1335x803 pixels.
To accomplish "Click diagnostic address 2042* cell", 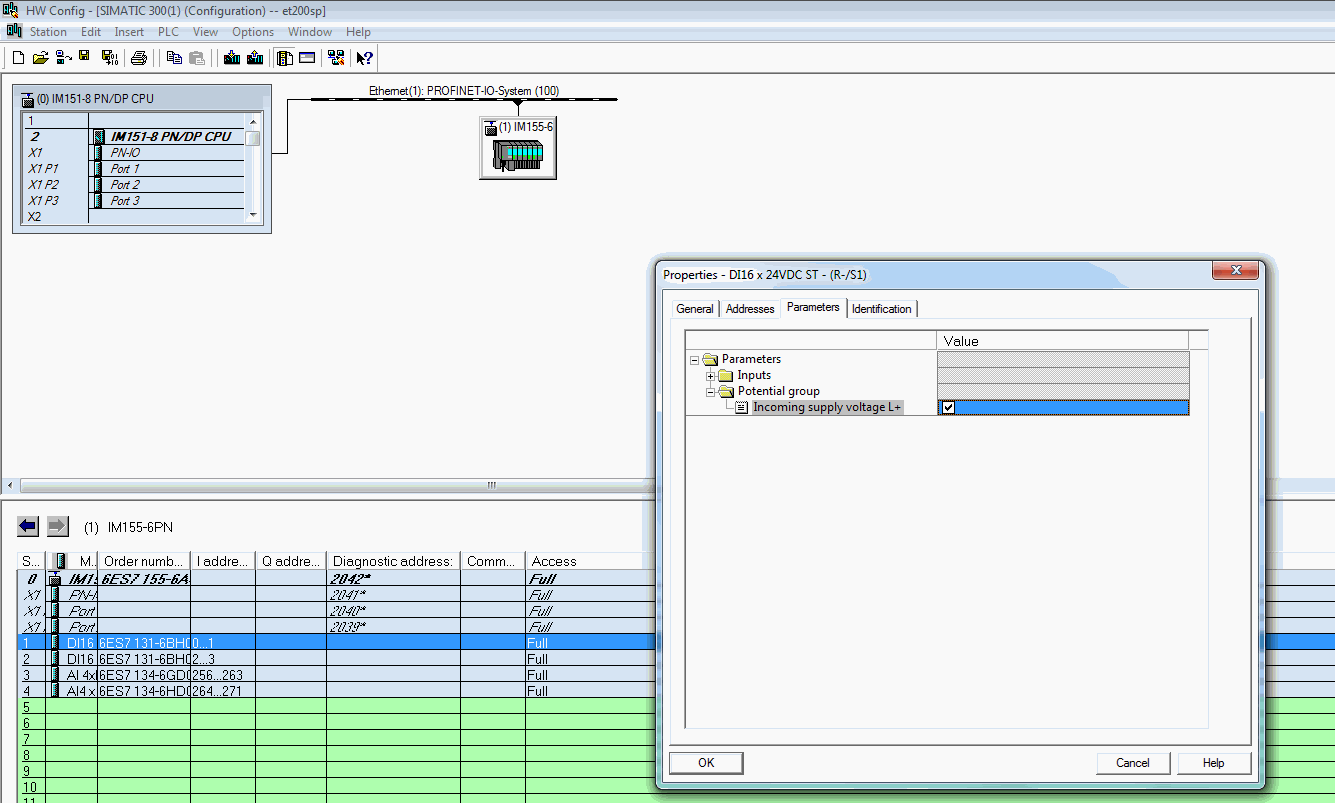I will pos(393,579).
